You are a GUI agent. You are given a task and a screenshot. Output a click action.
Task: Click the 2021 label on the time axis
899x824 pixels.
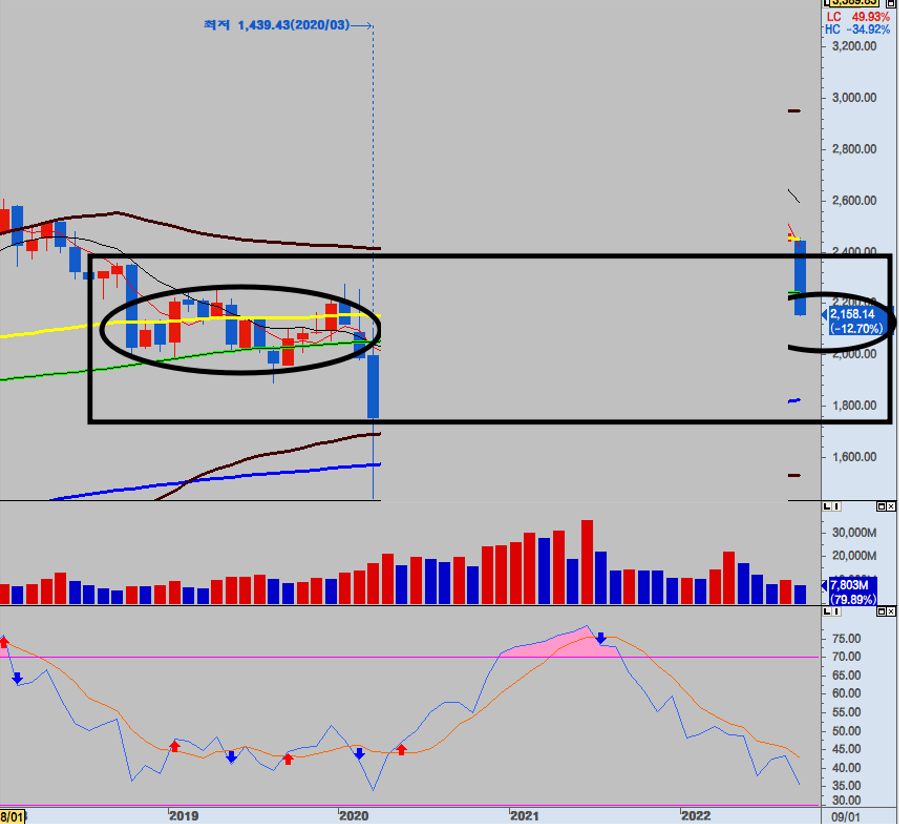point(525,815)
